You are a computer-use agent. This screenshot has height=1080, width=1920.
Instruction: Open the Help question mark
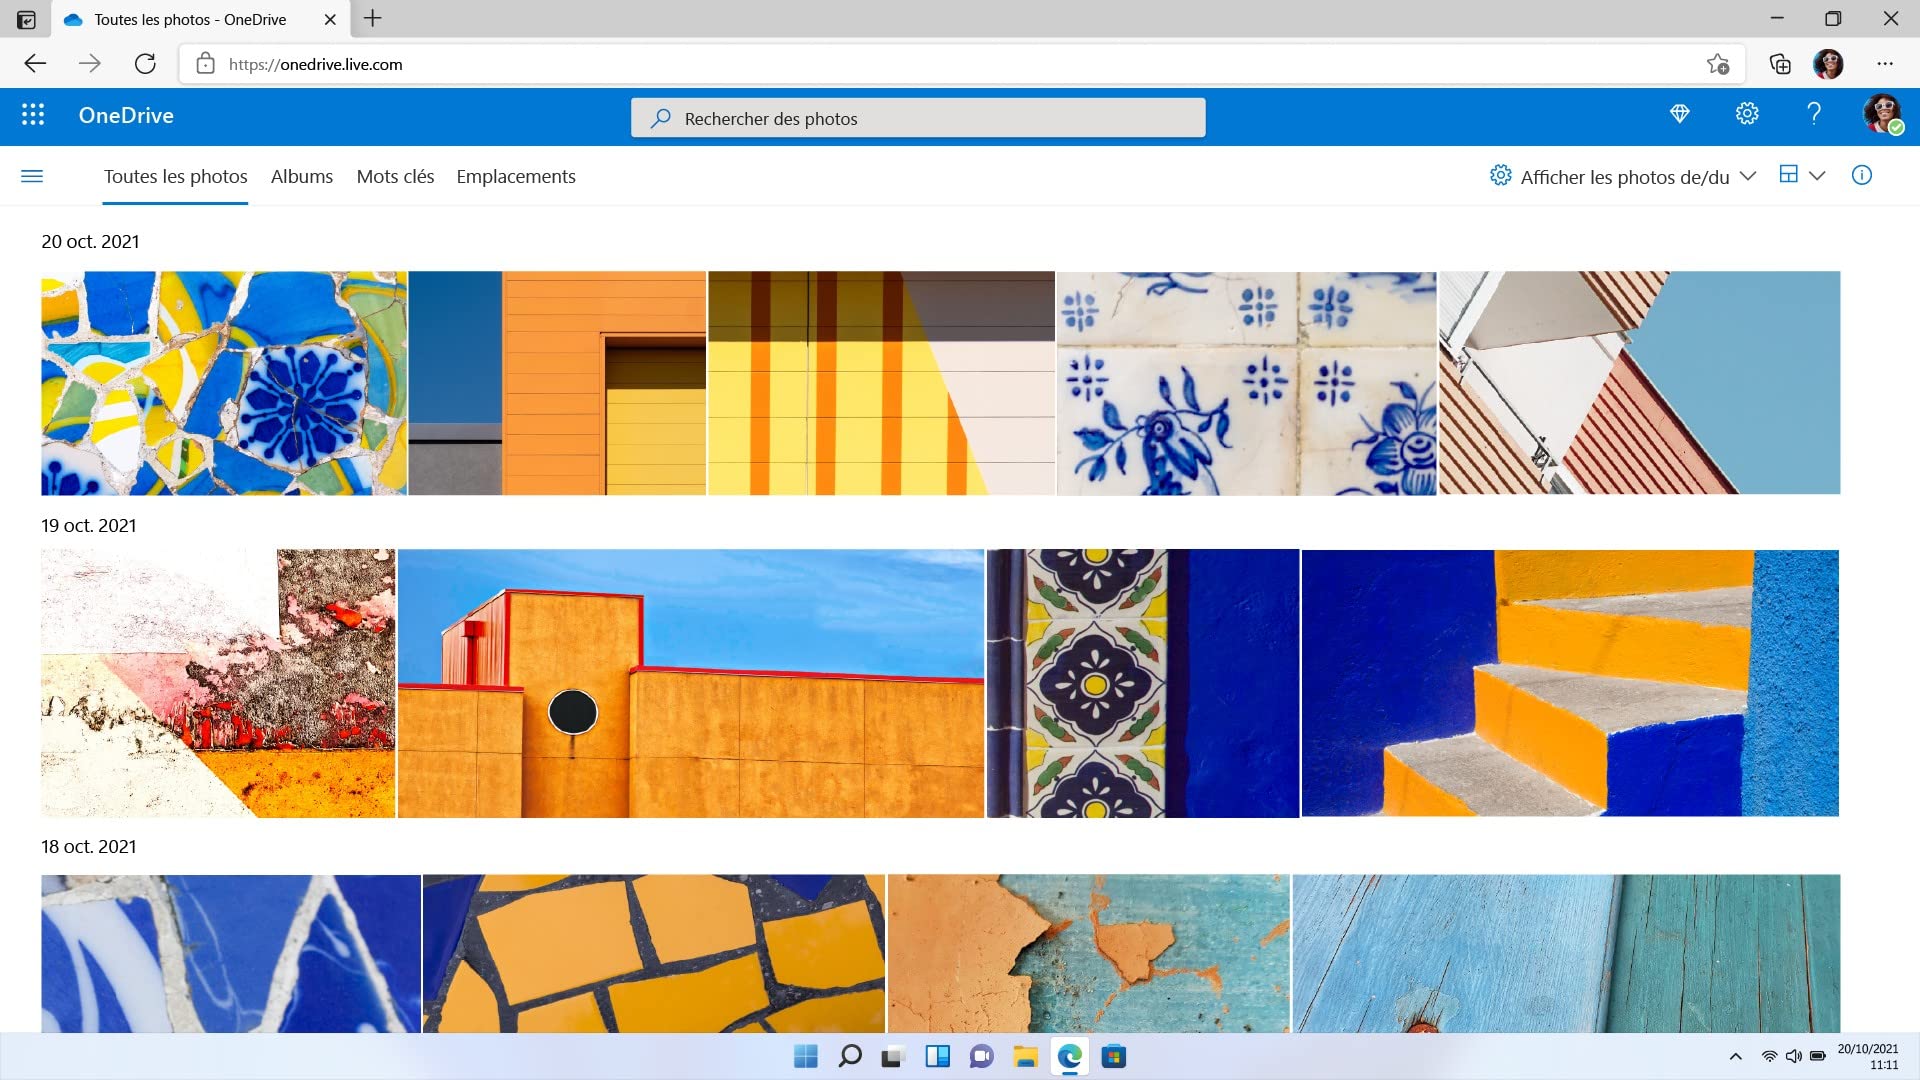click(1814, 114)
